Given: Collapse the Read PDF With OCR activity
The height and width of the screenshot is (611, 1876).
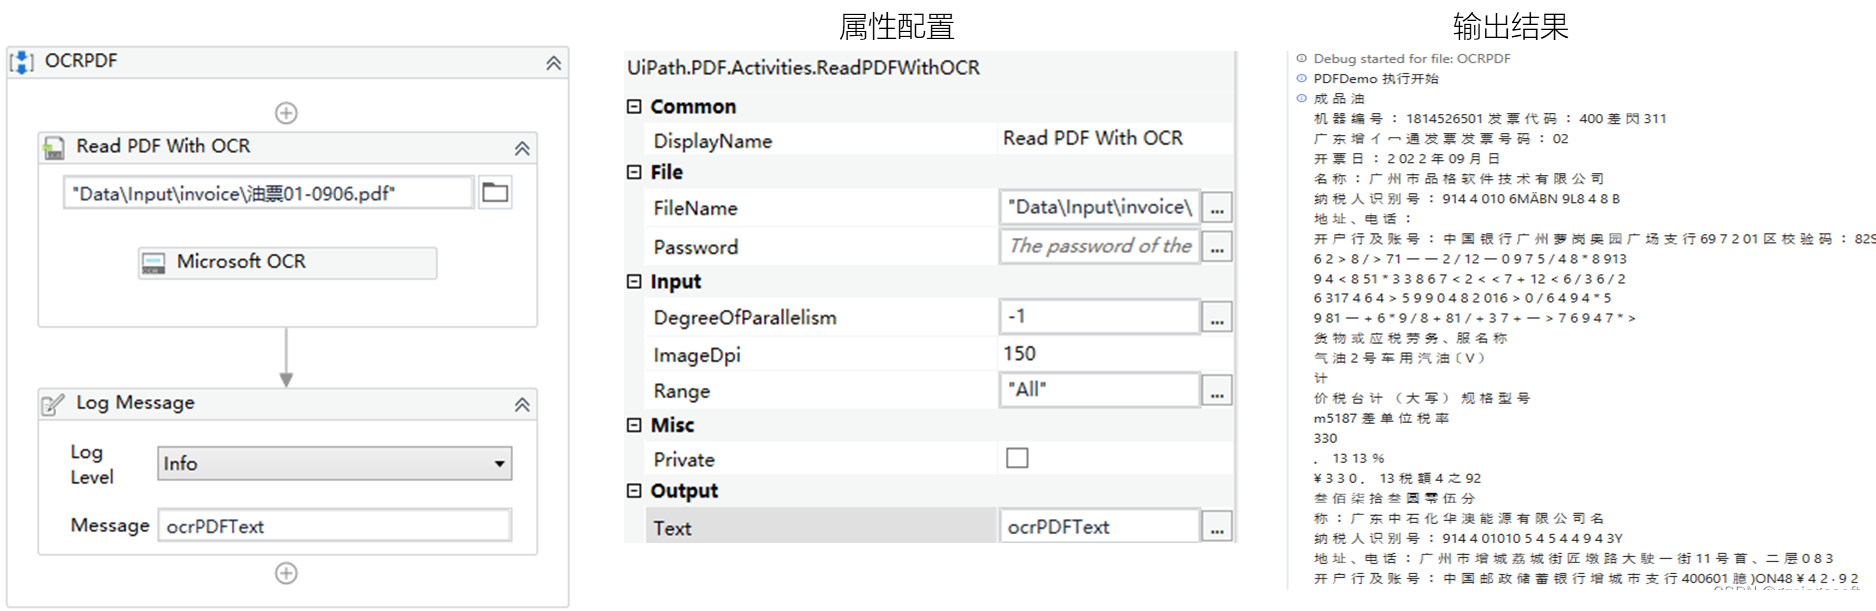Looking at the screenshot, I should pyautogui.click(x=521, y=147).
